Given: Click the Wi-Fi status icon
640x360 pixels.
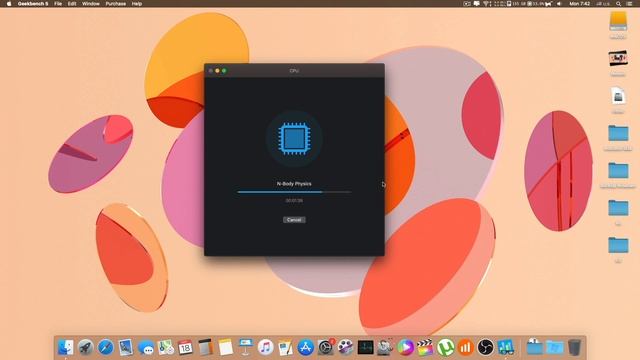Looking at the screenshot, I should point(486,4).
